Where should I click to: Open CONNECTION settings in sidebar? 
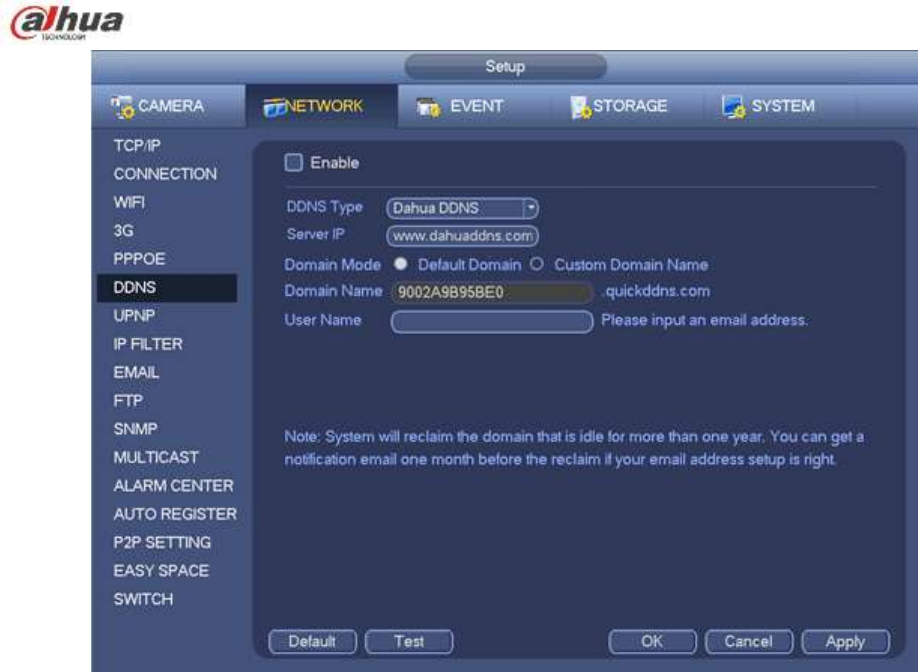(165, 174)
